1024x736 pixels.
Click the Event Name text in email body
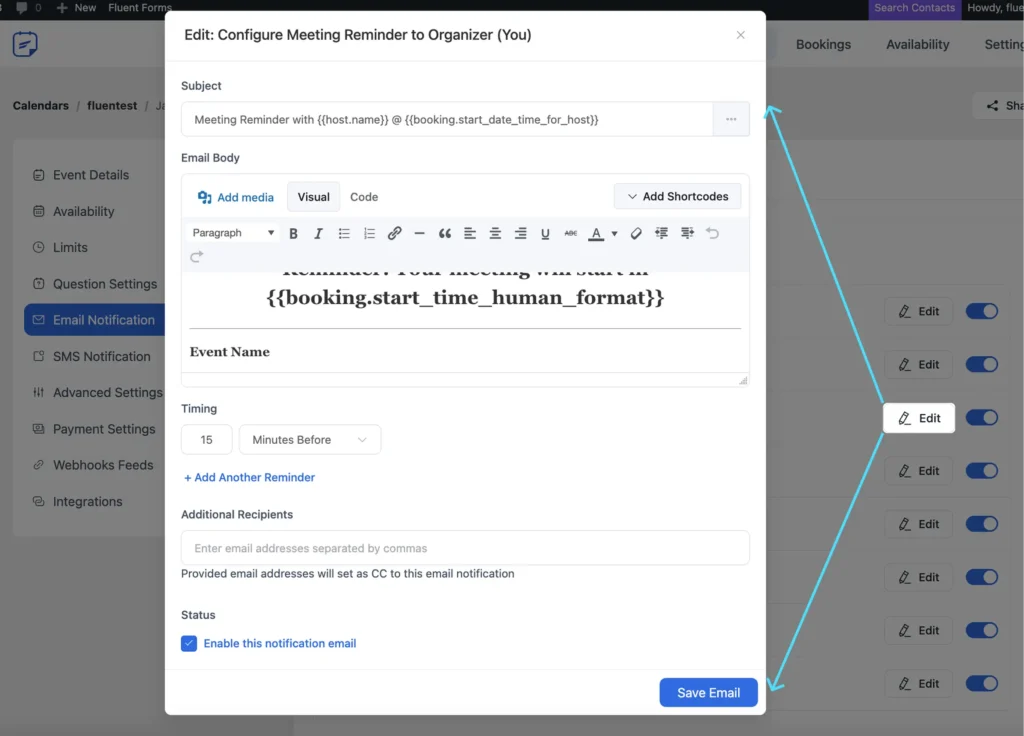[x=229, y=352]
